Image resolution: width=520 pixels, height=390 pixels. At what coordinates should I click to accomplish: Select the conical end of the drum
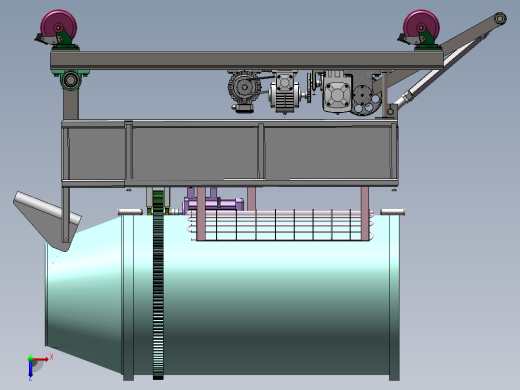(x=84, y=295)
